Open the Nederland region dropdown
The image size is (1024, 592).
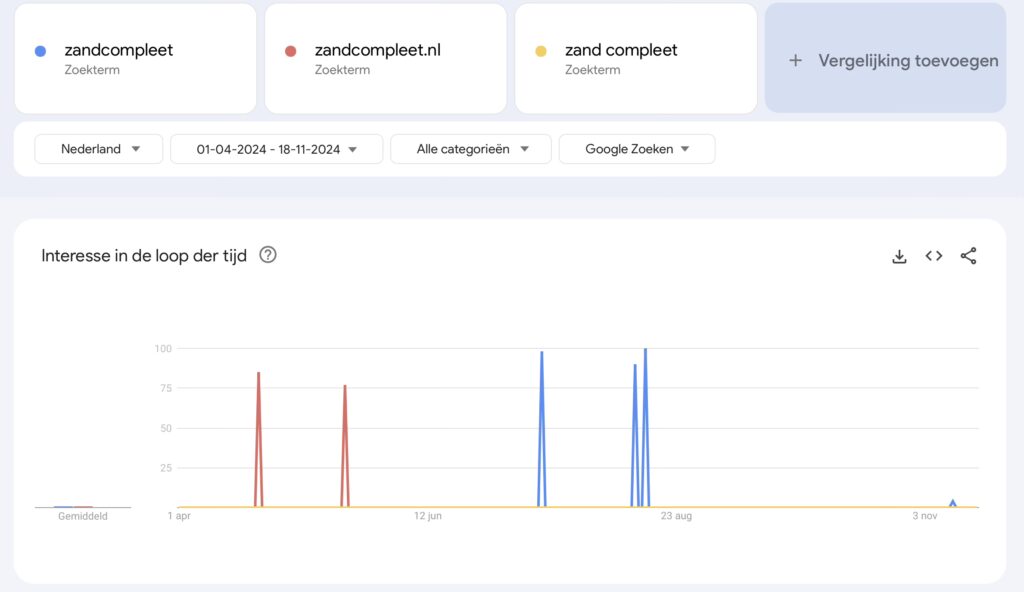click(99, 149)
